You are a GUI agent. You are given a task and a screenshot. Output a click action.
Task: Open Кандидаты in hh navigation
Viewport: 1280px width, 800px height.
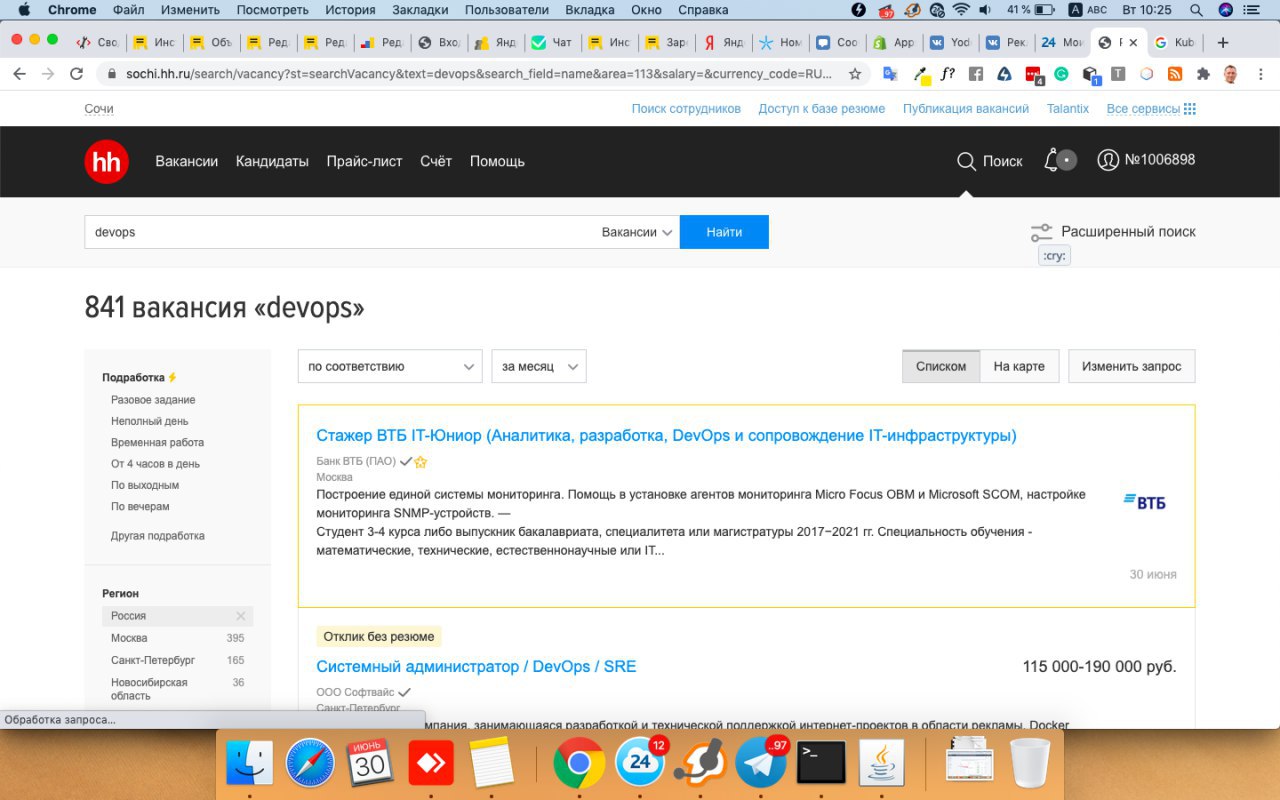click(272, 161)
